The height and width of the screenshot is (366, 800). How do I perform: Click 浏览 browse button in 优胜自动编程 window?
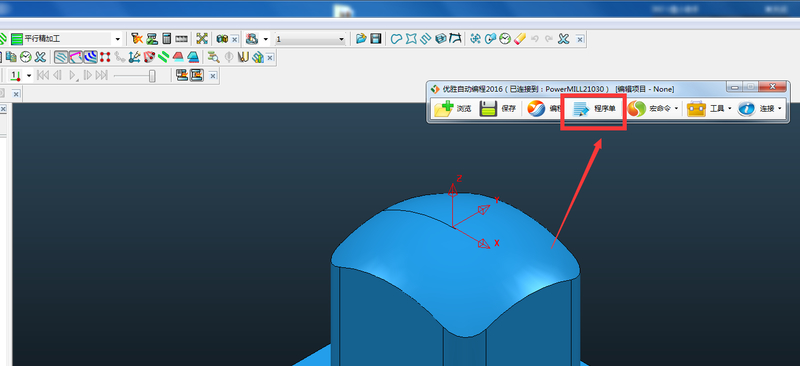click(x=453, y=108)
